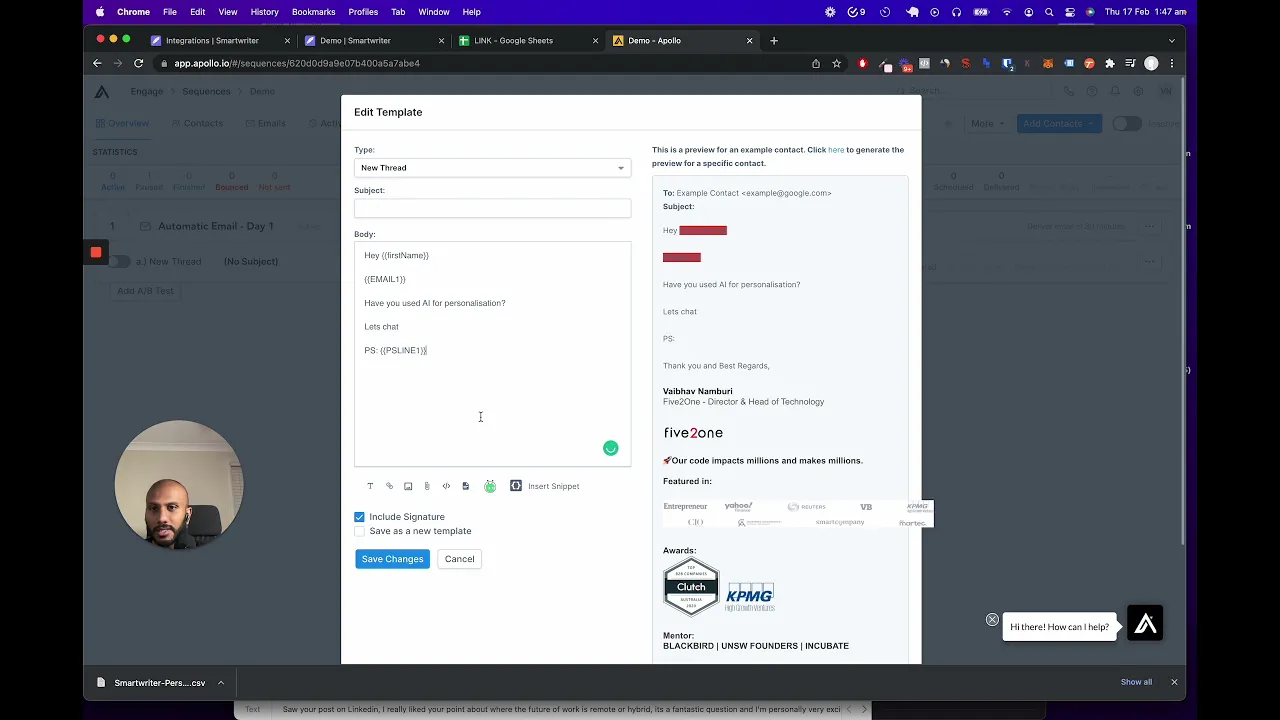
Task: Expand the Smartwriter csv download options
Action: pyautogui.click(x=221, y=683)
